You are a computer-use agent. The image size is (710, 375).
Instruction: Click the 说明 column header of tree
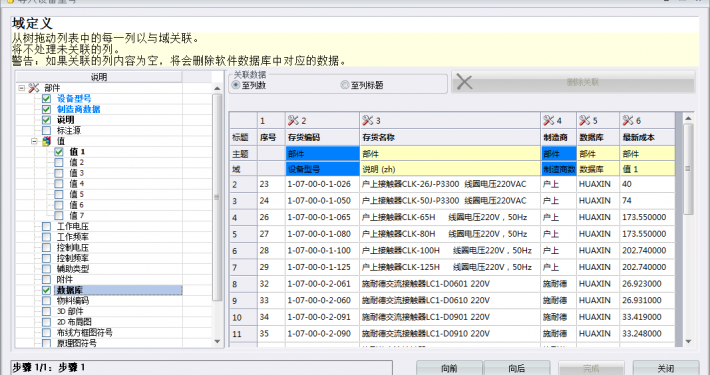coord(99,77)
